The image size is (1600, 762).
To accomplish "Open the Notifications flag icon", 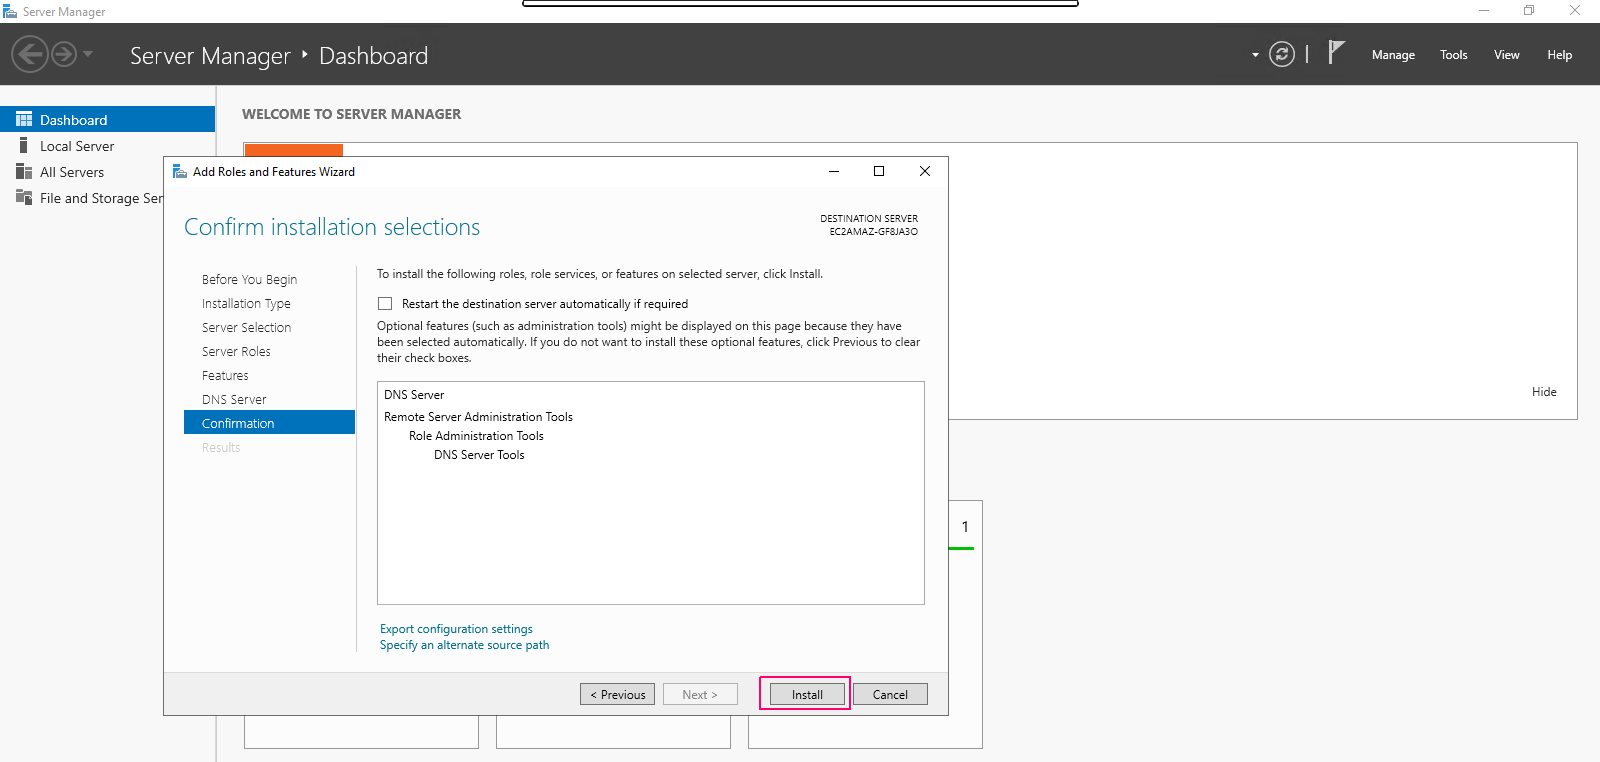I will coord(1336,52).
